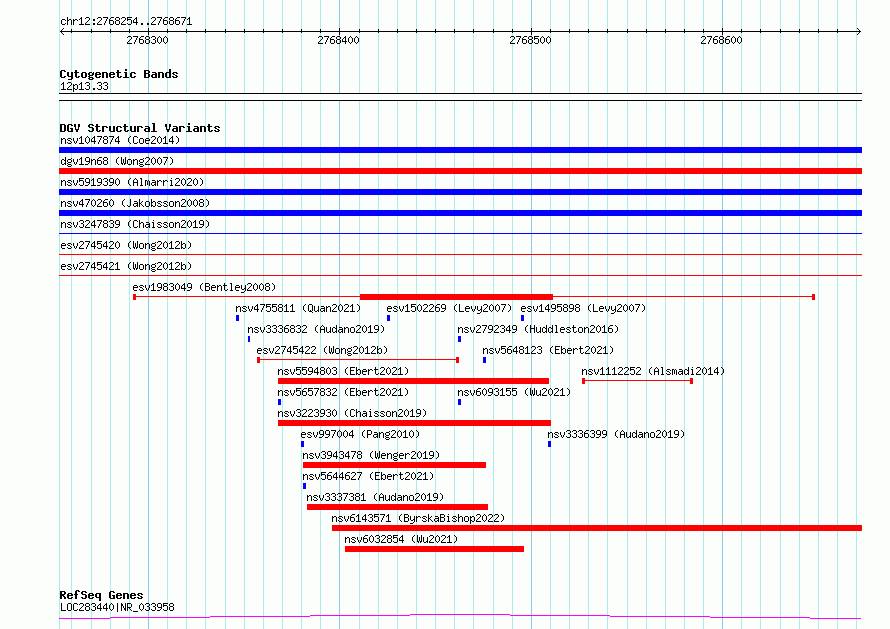
Task: Click the blue marker under nsv3336399
Action: 549,444
